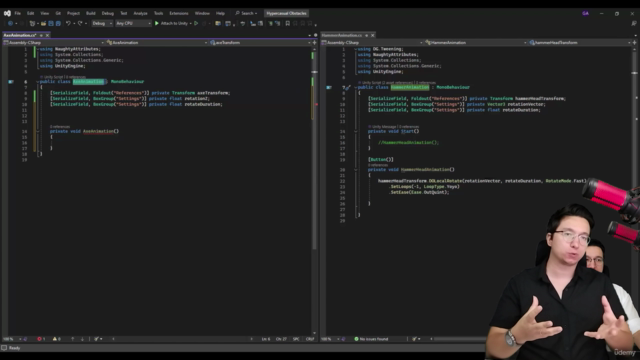Open the File menu
The width and height of the screenshot is (640, 360).
(18, 13)
